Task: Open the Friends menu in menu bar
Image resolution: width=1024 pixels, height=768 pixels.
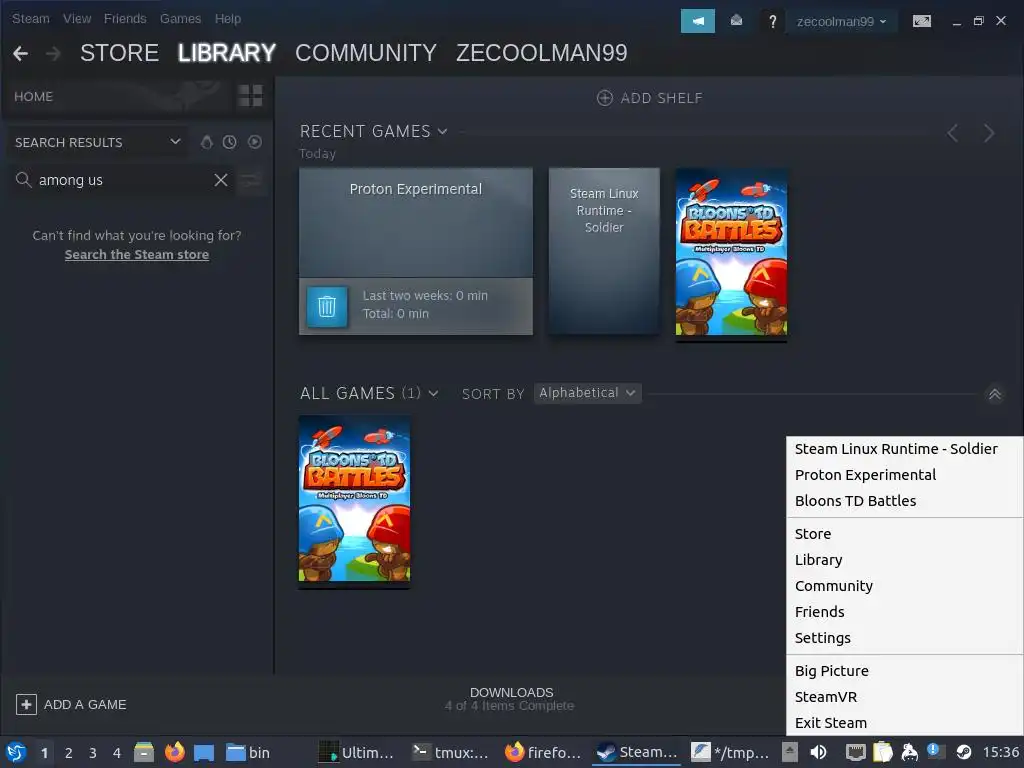Action: 125,18
